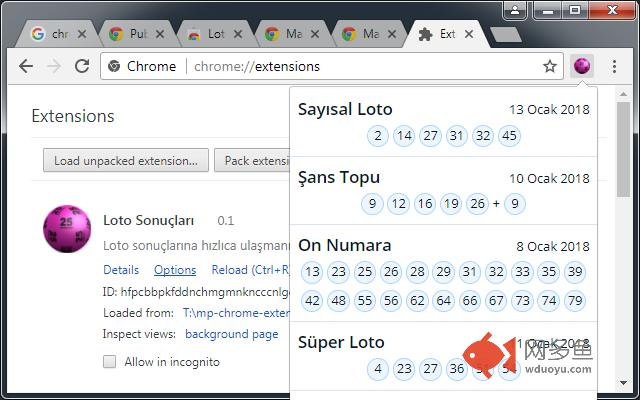Screen dimensions: 640x400
Task: Click the Reload (Ctrl+R) link
Action: coord(250,270)
